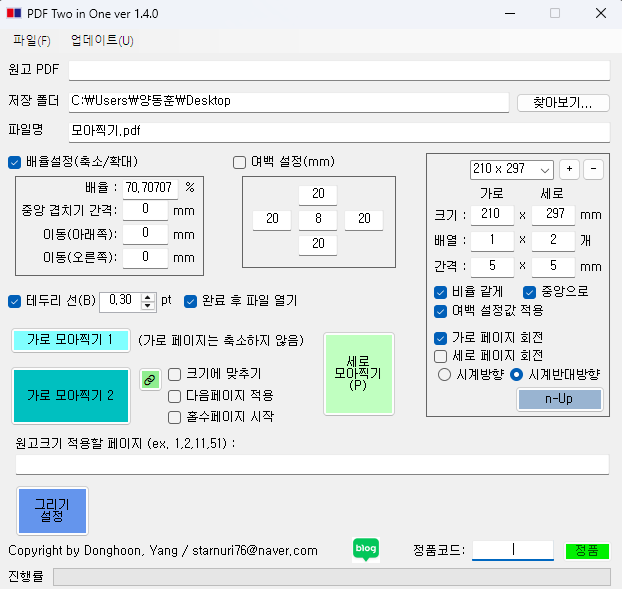Screen dimensions: 622x589
Task: Click the center margin field showing 8
Action: [318, 220]
